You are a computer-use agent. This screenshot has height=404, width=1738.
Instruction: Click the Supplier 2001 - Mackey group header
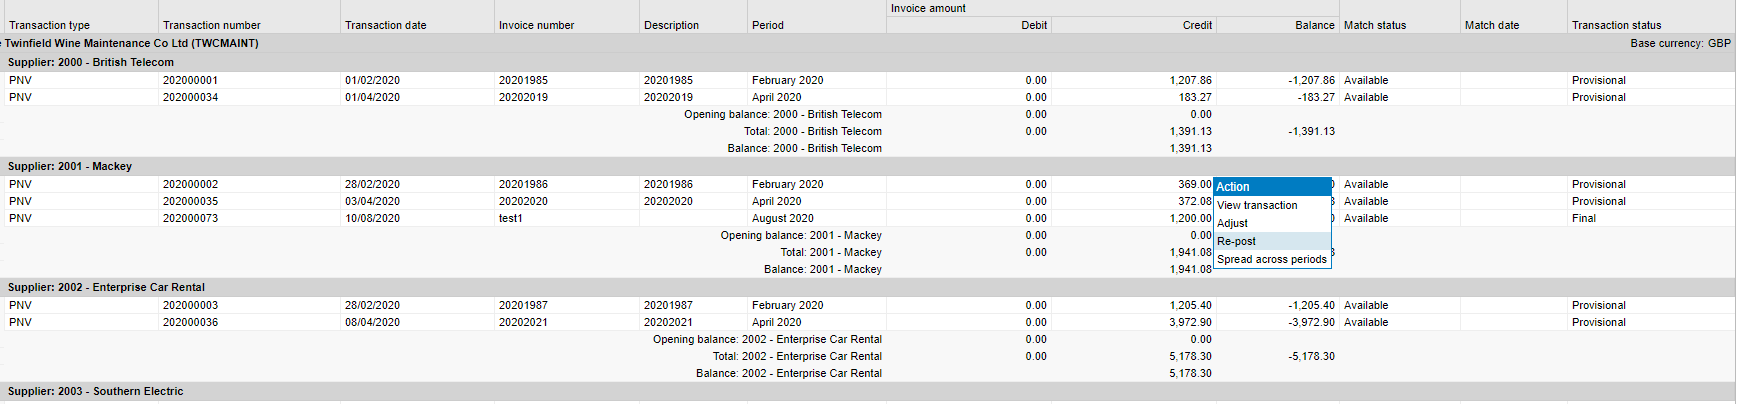point(70,166)
